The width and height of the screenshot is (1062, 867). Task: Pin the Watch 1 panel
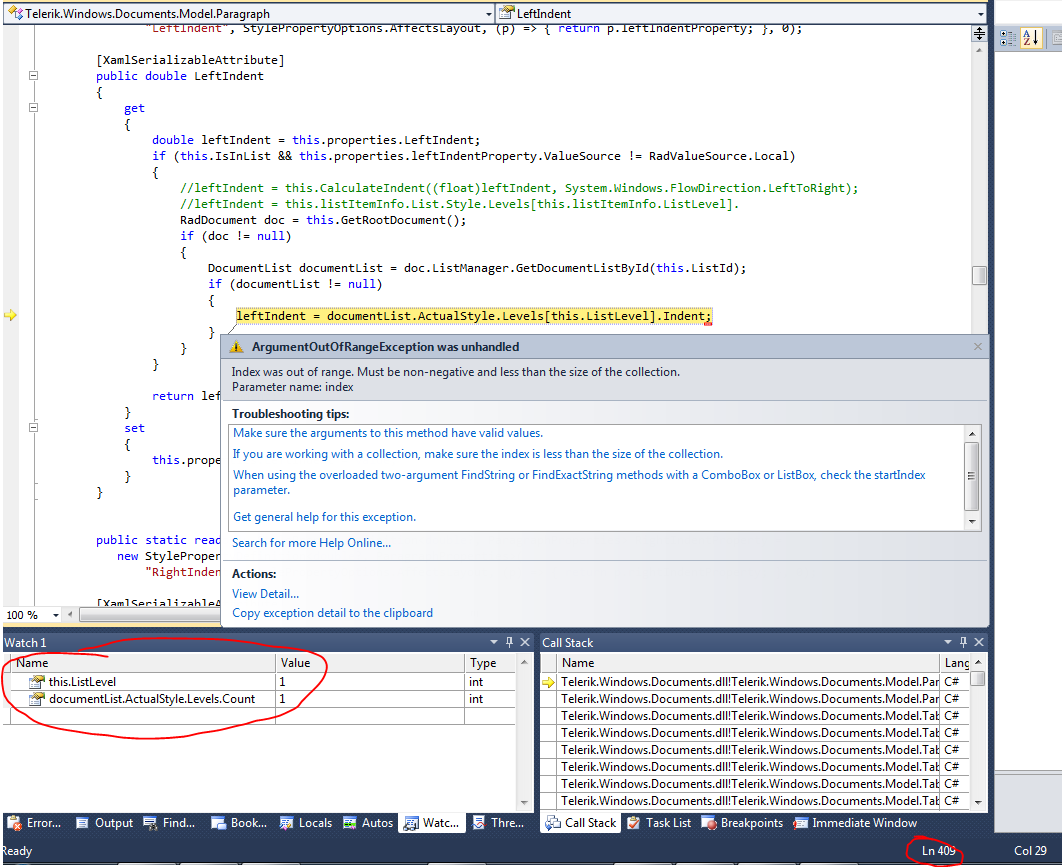pos(509,642)
